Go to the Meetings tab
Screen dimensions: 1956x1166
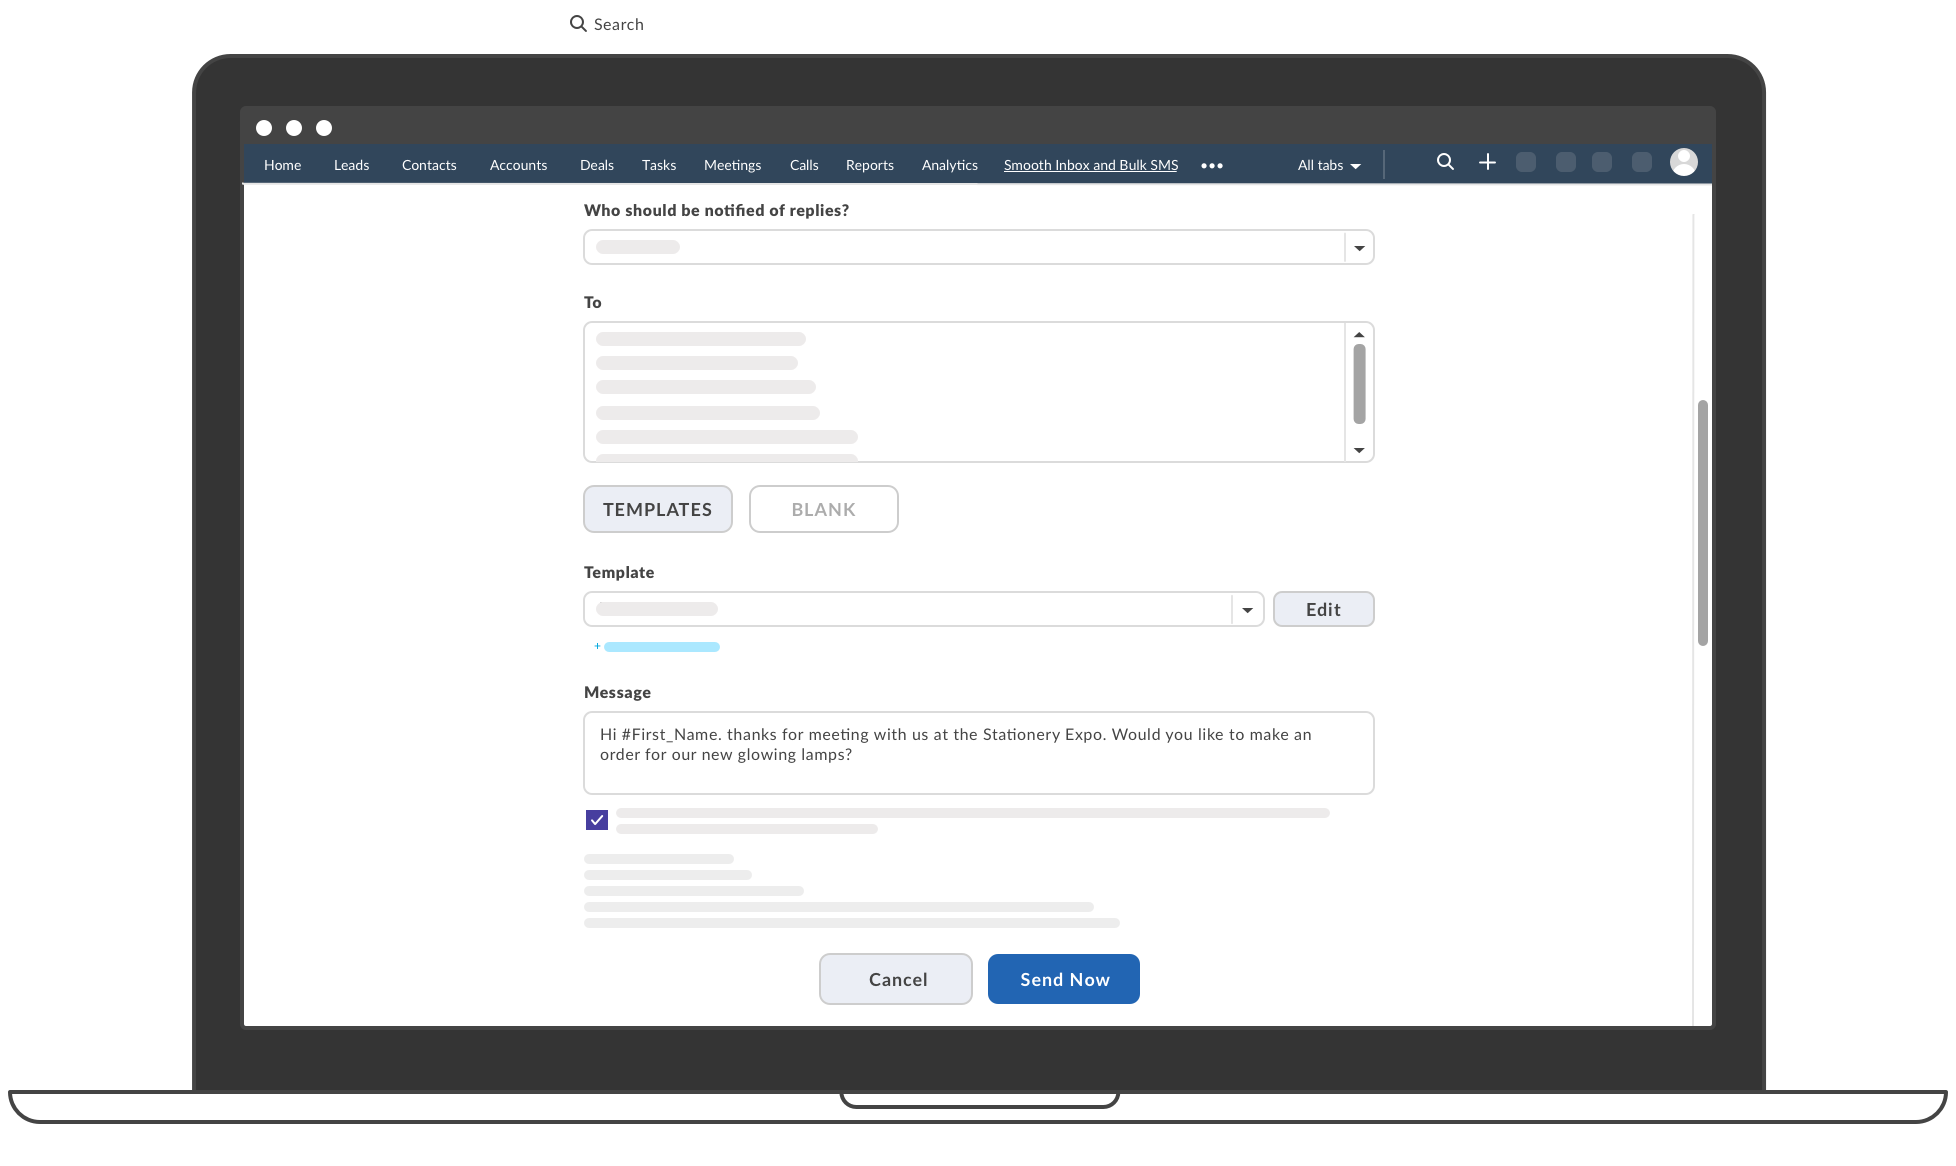click(x=732, y=165)
